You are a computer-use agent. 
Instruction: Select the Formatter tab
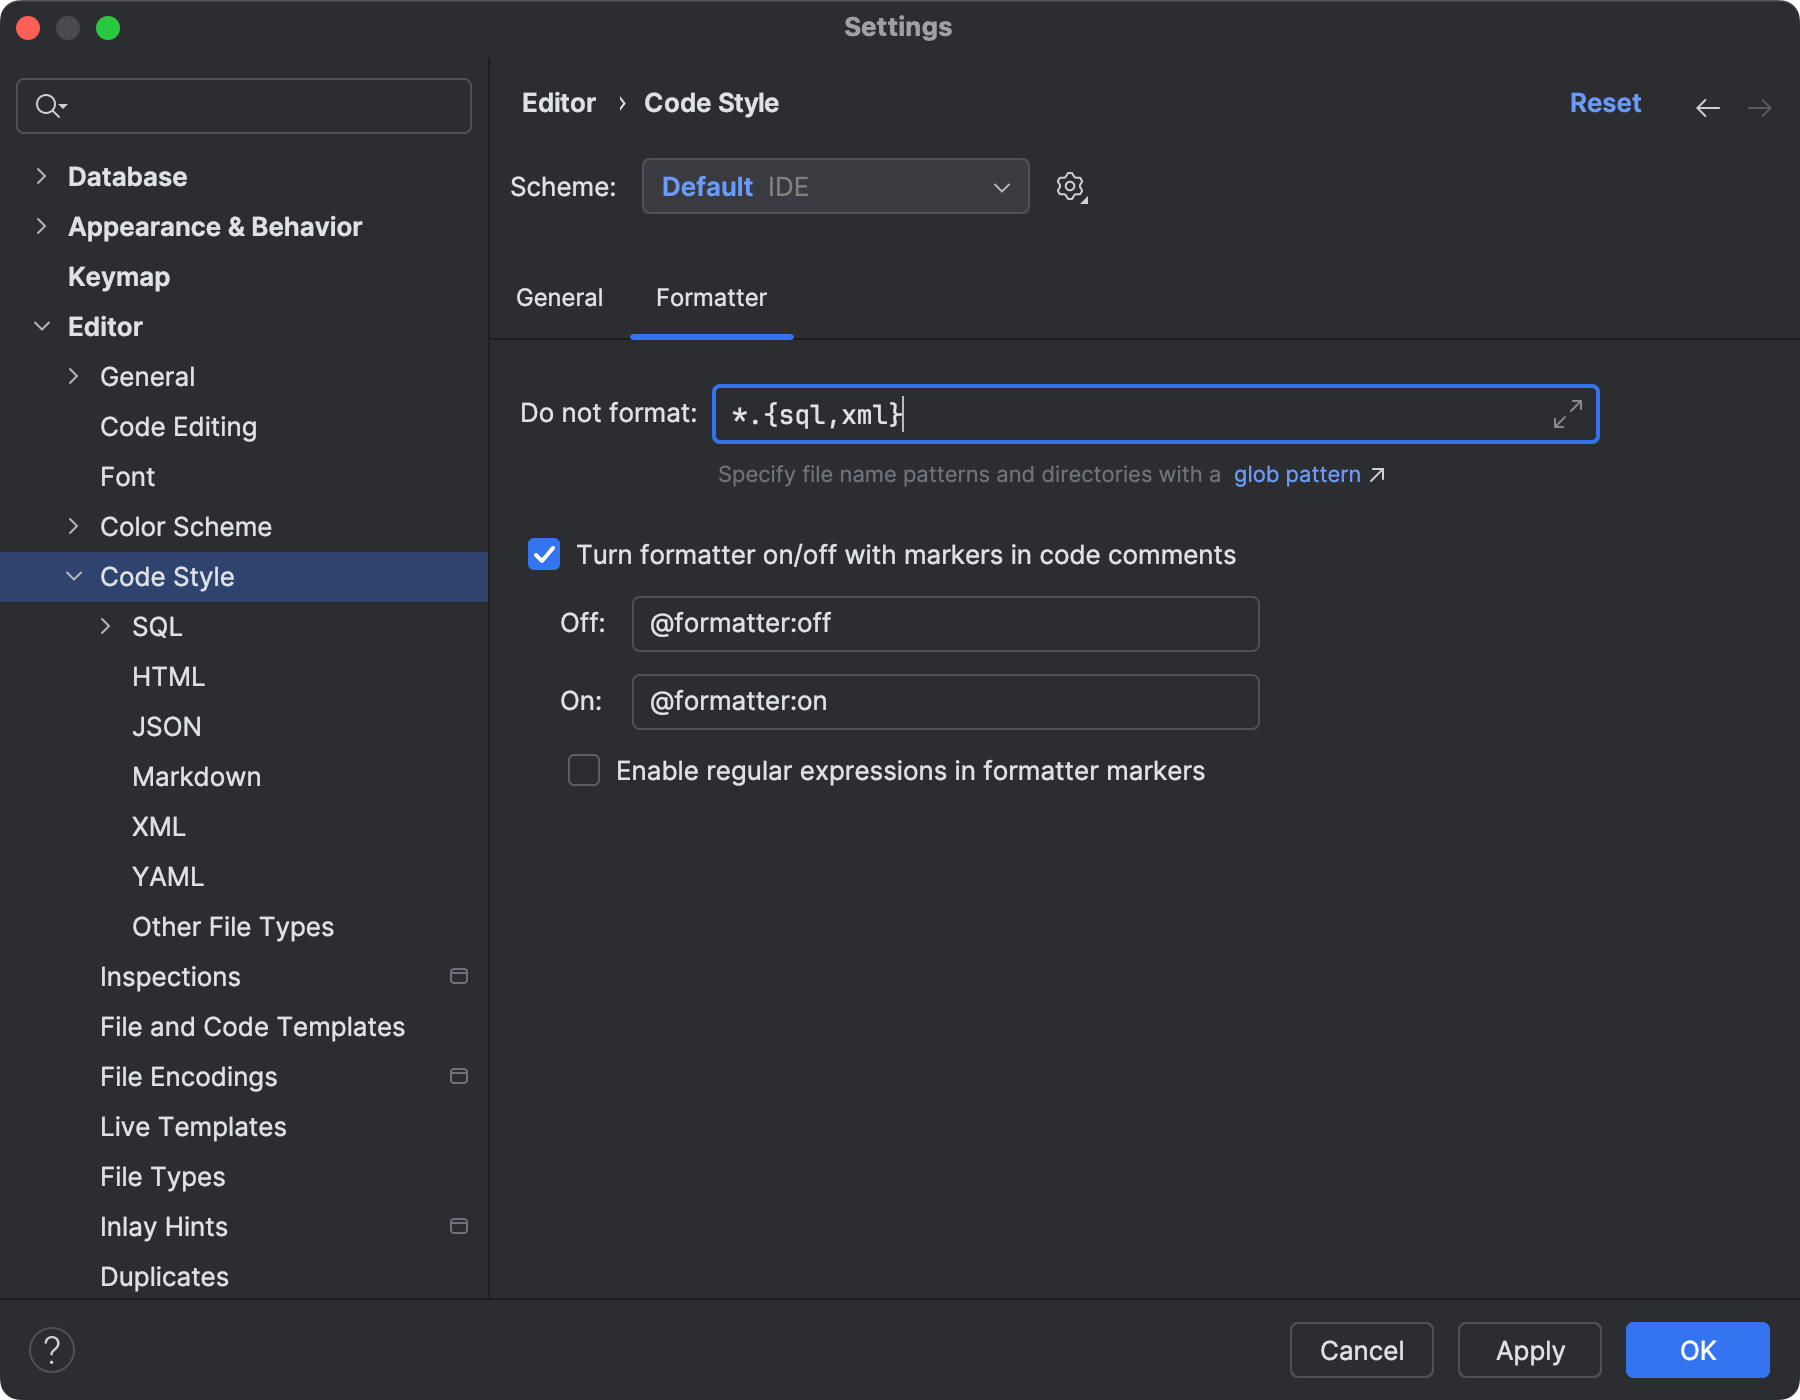711,297
